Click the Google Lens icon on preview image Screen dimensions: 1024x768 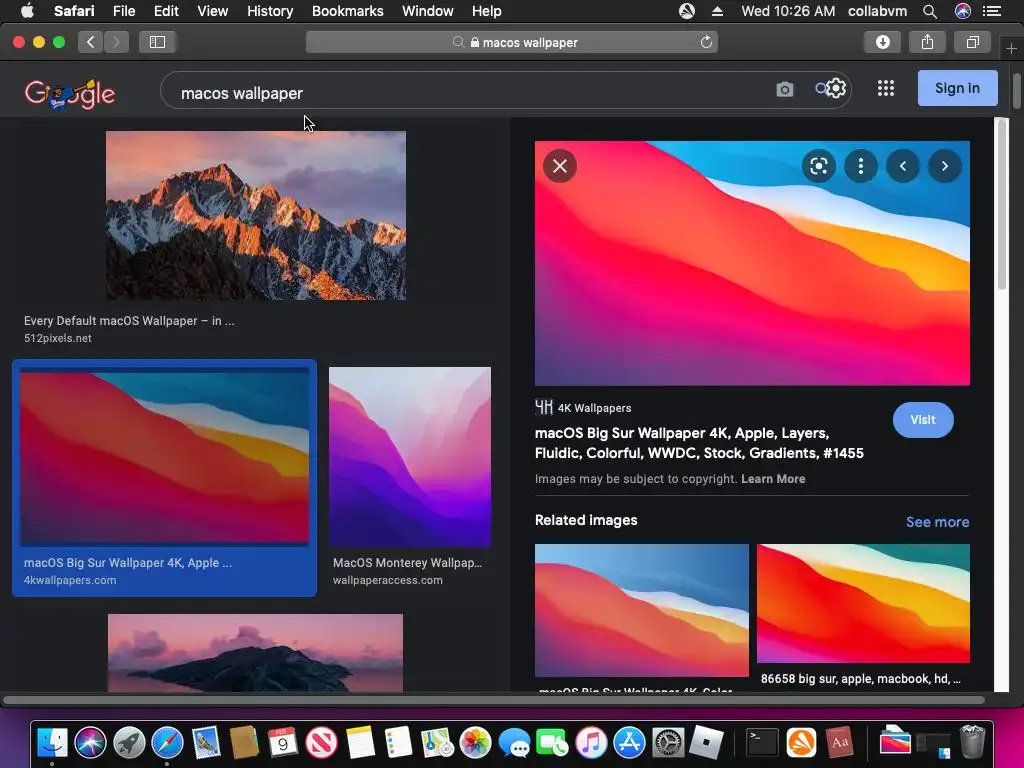click(x=818, y=166)
